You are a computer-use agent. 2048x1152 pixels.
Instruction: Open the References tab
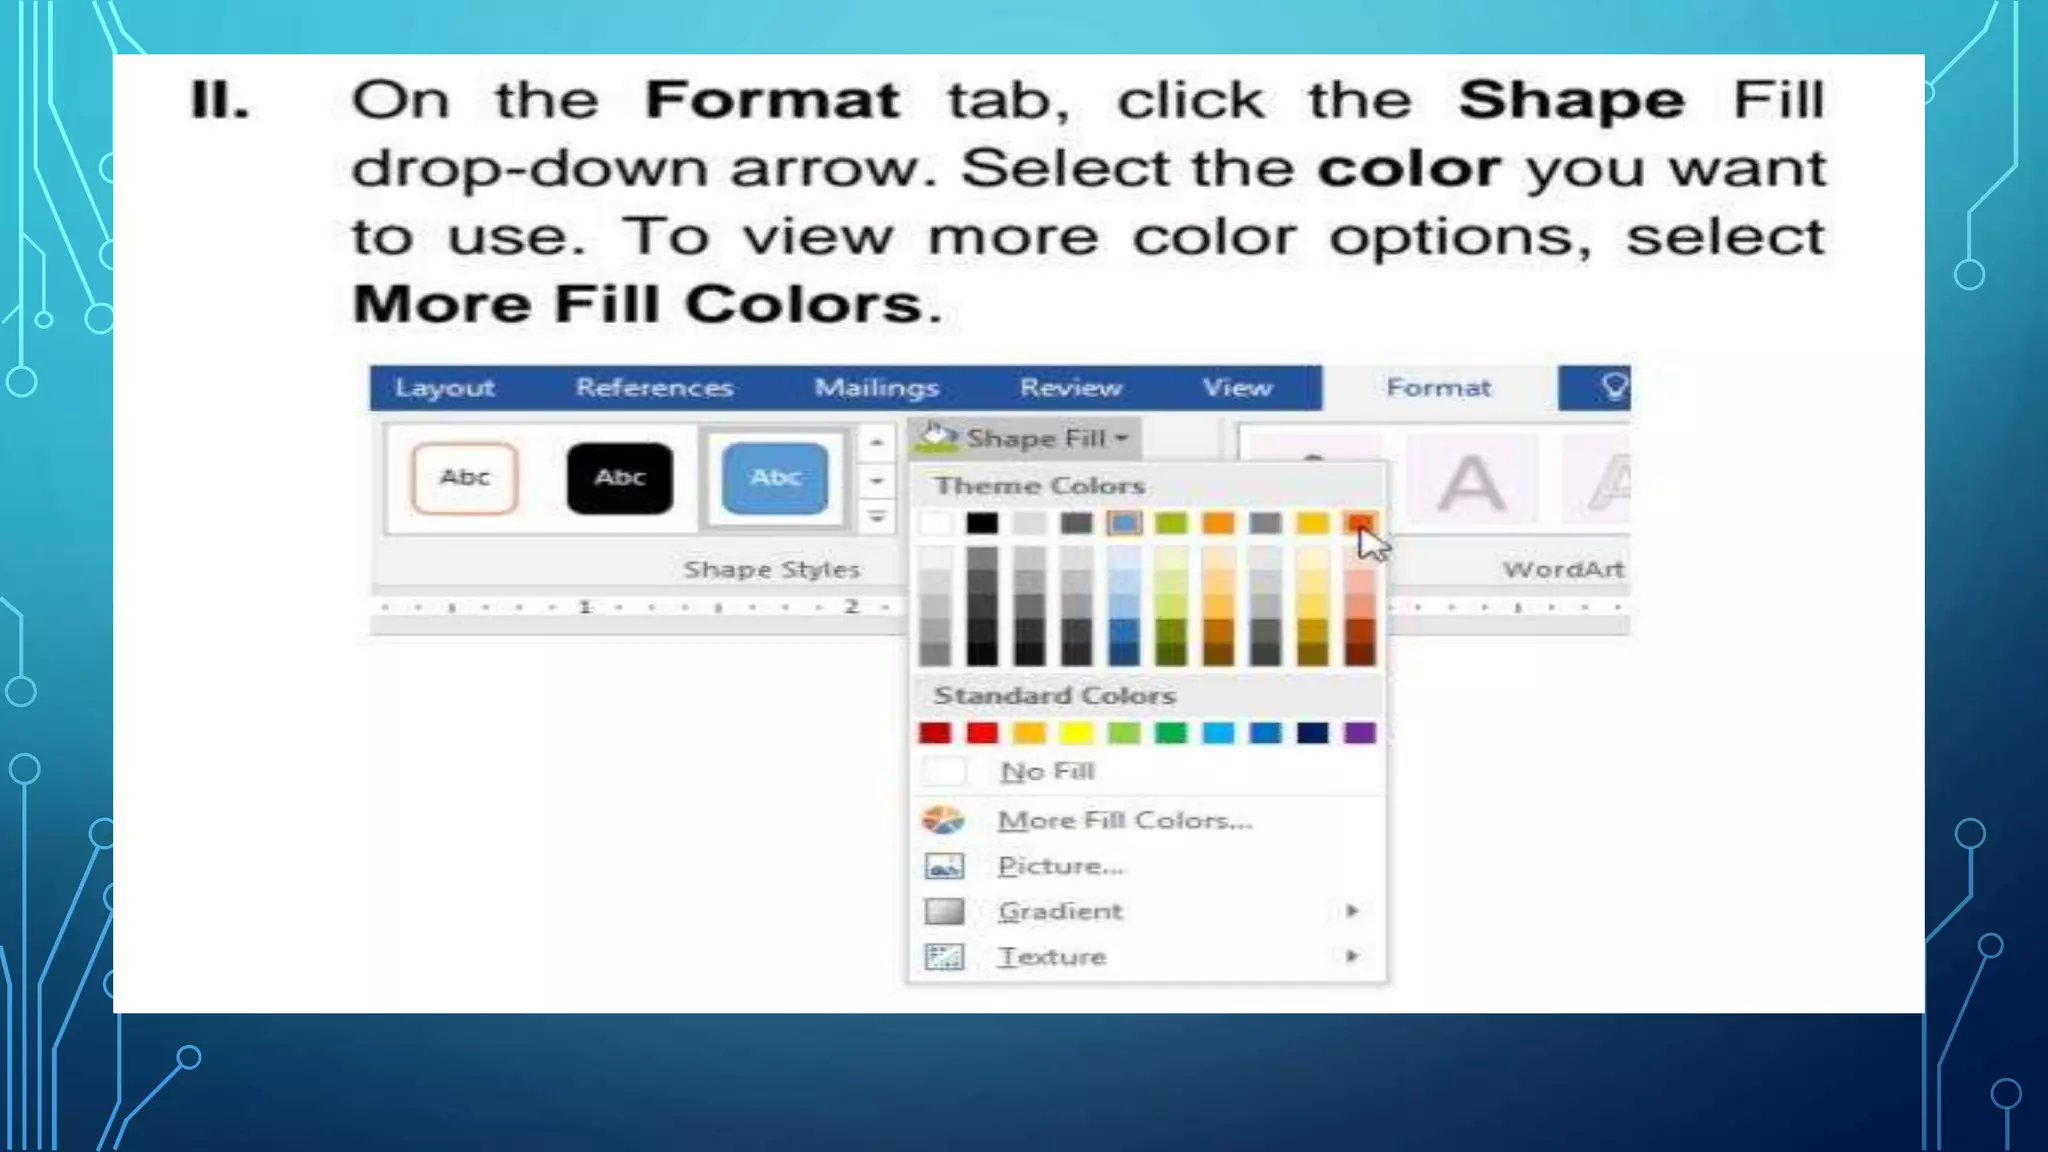pos(654,388)
